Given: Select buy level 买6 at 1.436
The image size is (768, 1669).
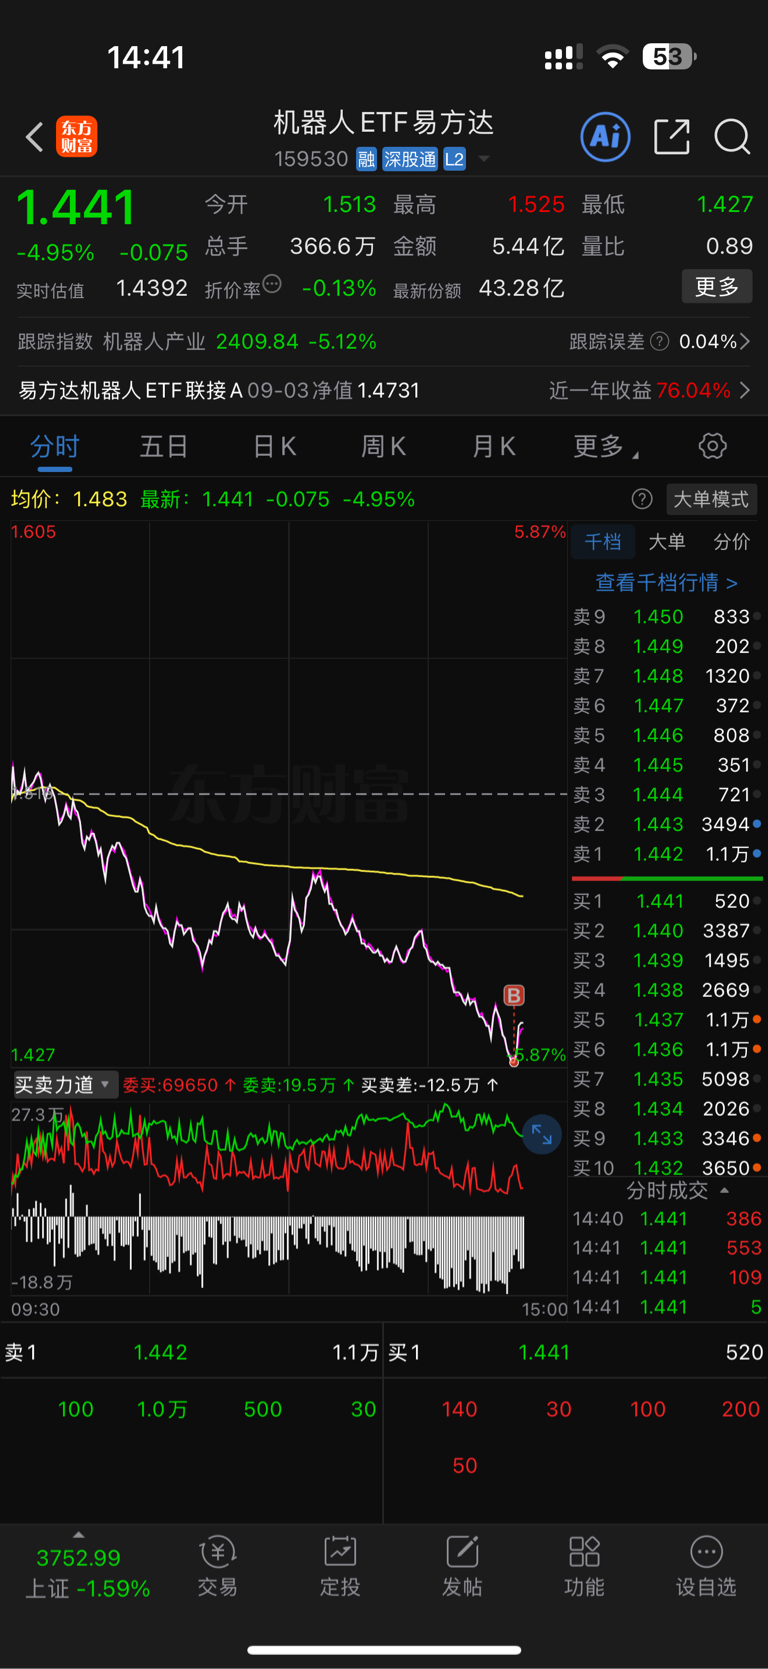Looking at the screenshot, I should click(x=667, y=1049).
